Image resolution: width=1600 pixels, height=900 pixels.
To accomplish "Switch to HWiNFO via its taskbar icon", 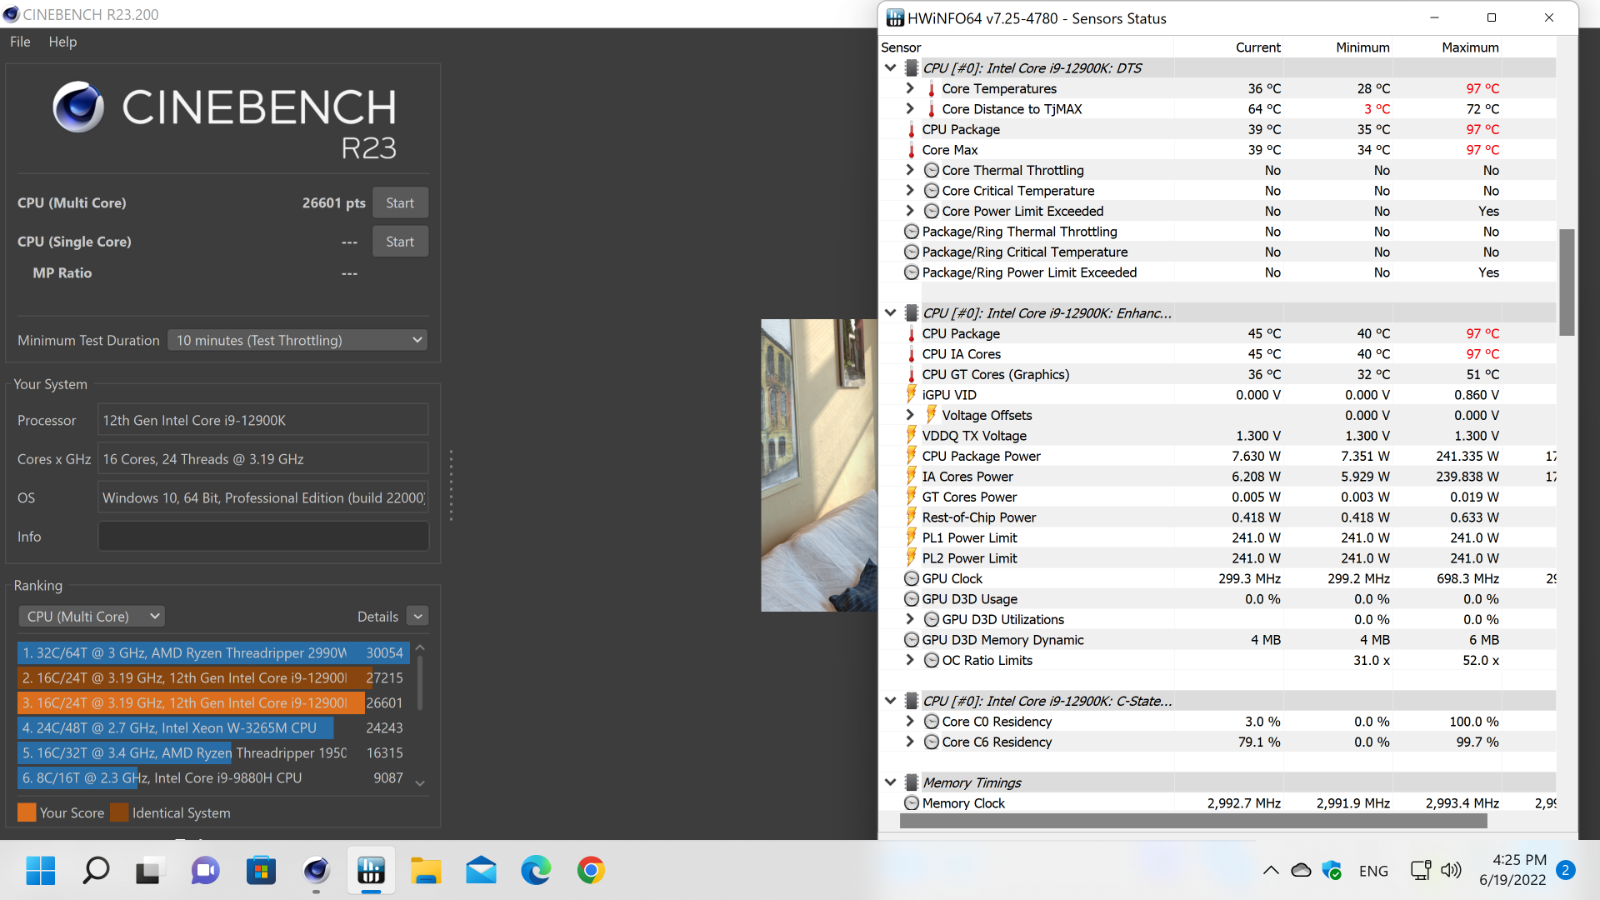I will [x=371, y=871].
